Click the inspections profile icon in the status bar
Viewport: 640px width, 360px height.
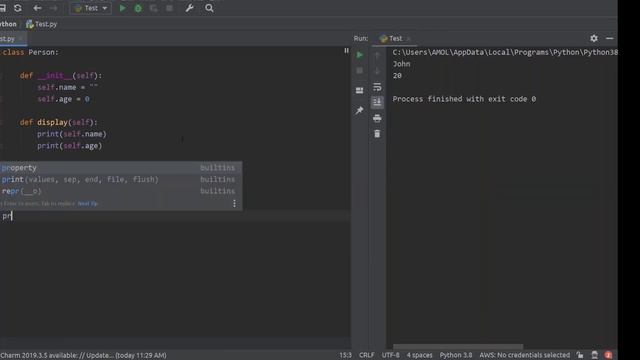[x=594, y=355]
